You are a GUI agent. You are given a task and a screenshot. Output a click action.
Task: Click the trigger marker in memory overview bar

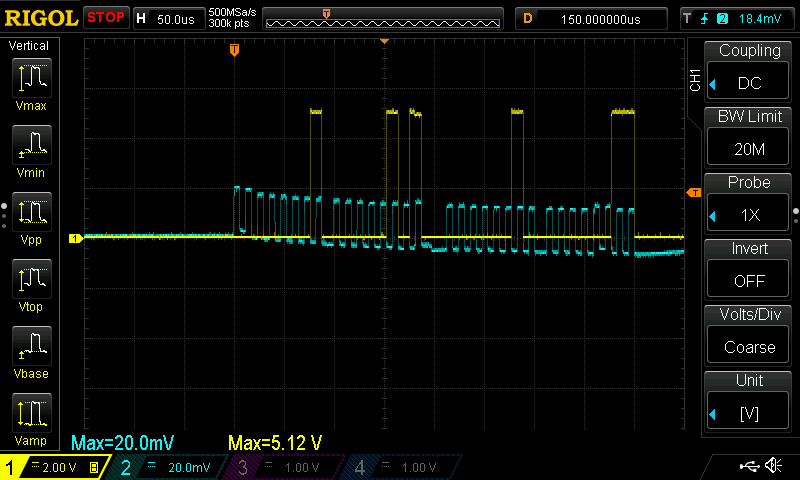(327, 13)
